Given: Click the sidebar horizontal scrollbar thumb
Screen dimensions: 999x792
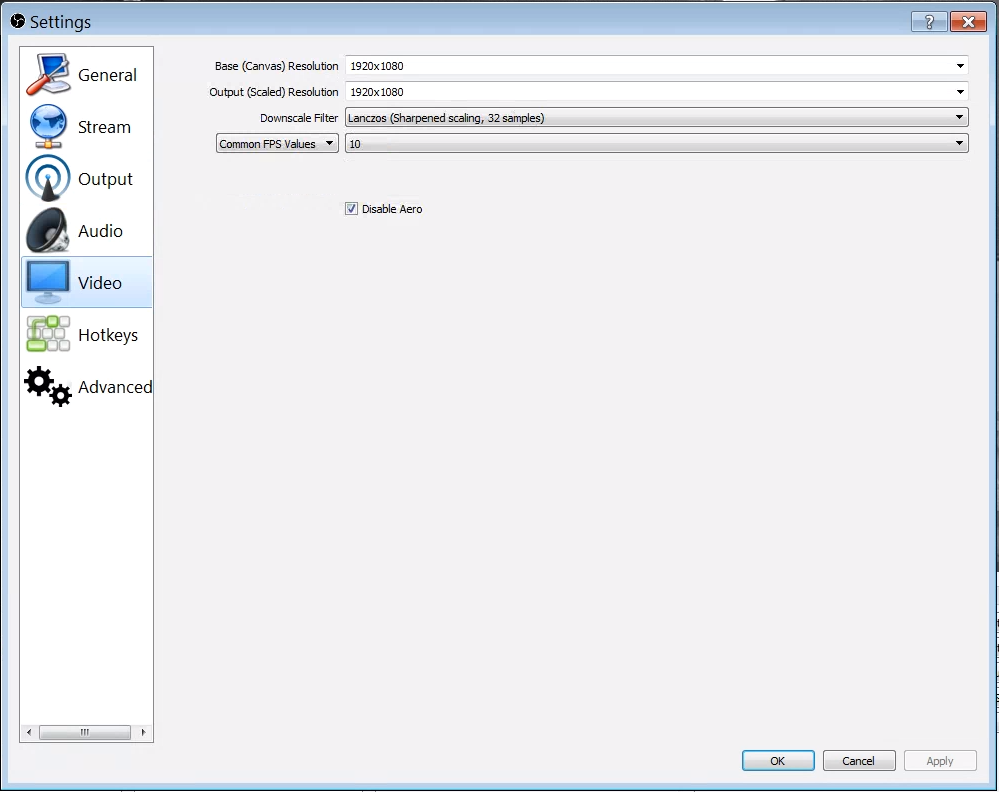Looking at the screenshot, I should (x=85, y=732).
